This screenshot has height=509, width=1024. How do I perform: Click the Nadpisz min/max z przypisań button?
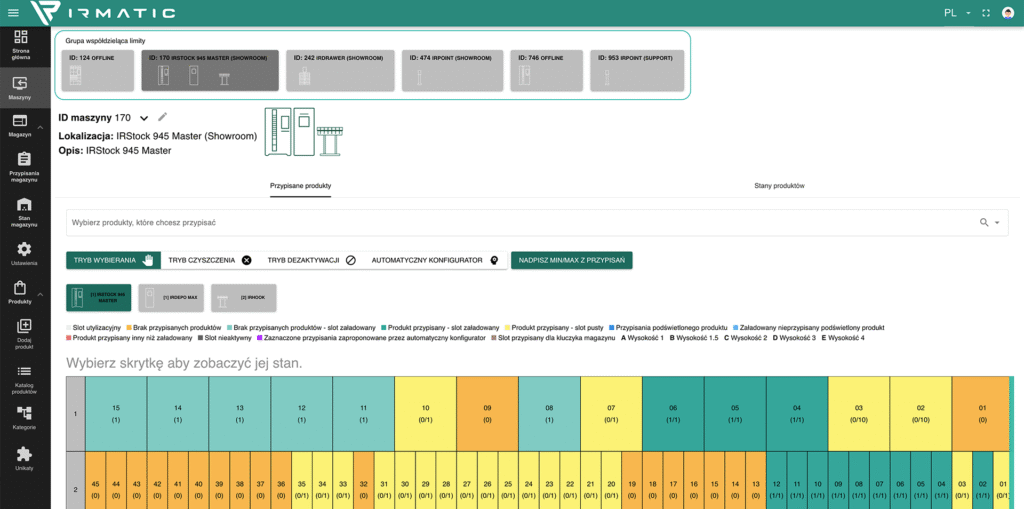pos(571,260)
